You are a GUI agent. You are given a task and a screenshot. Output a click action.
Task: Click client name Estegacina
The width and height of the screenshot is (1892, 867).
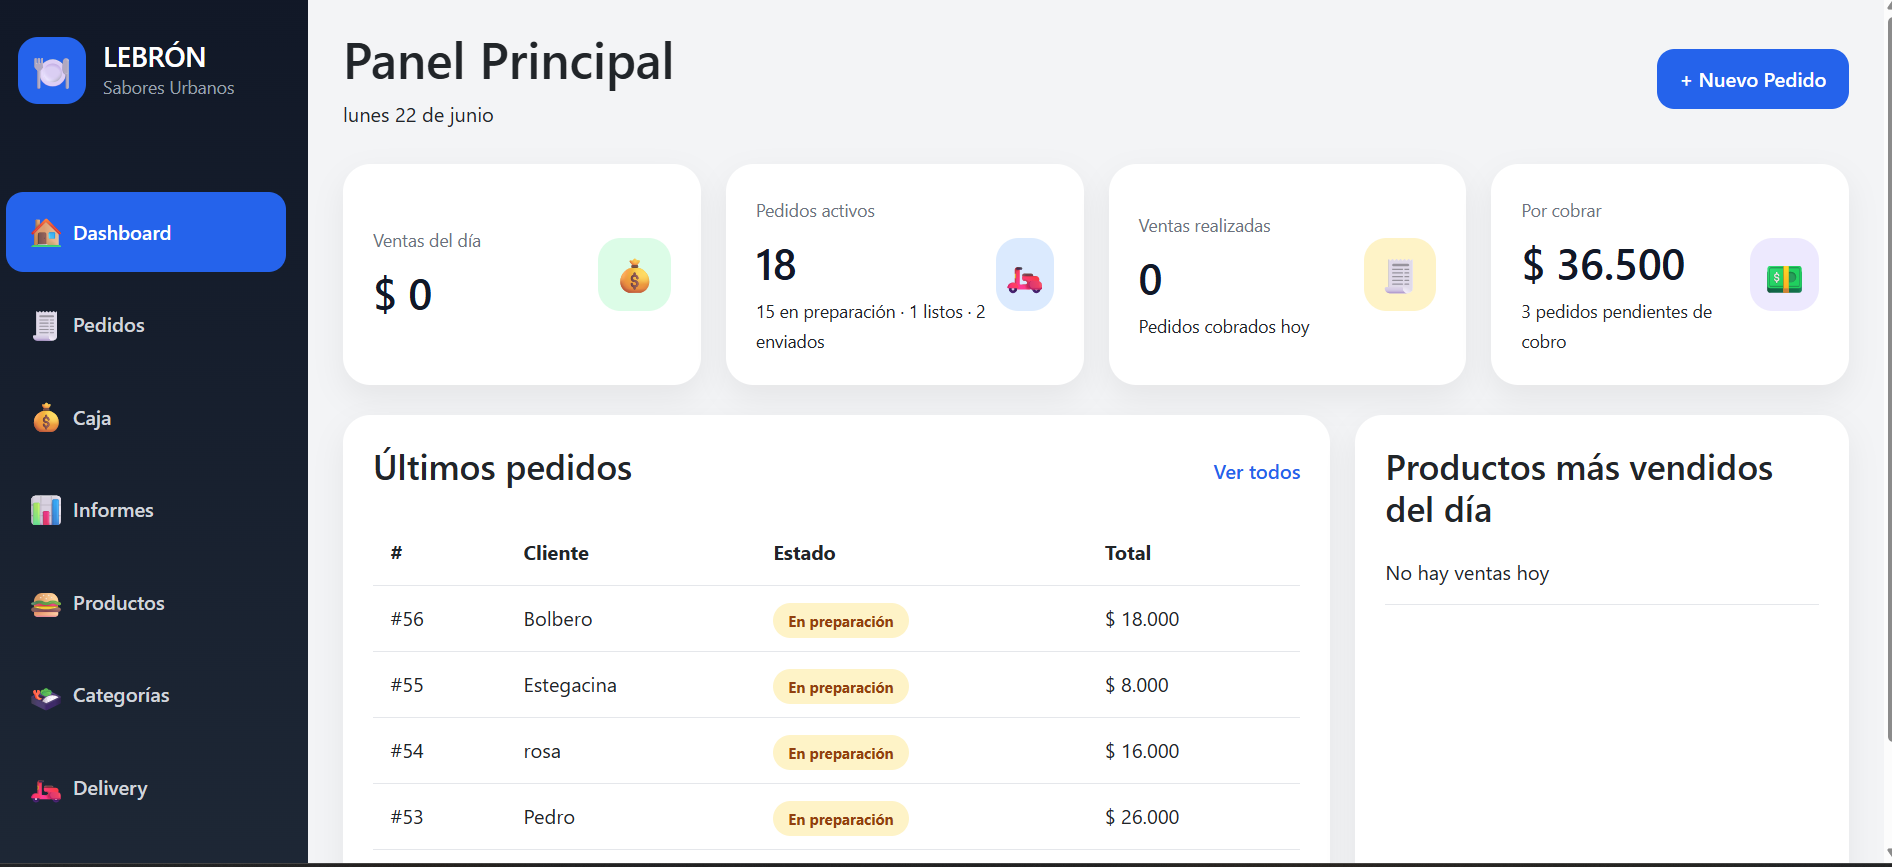point(570,685)
